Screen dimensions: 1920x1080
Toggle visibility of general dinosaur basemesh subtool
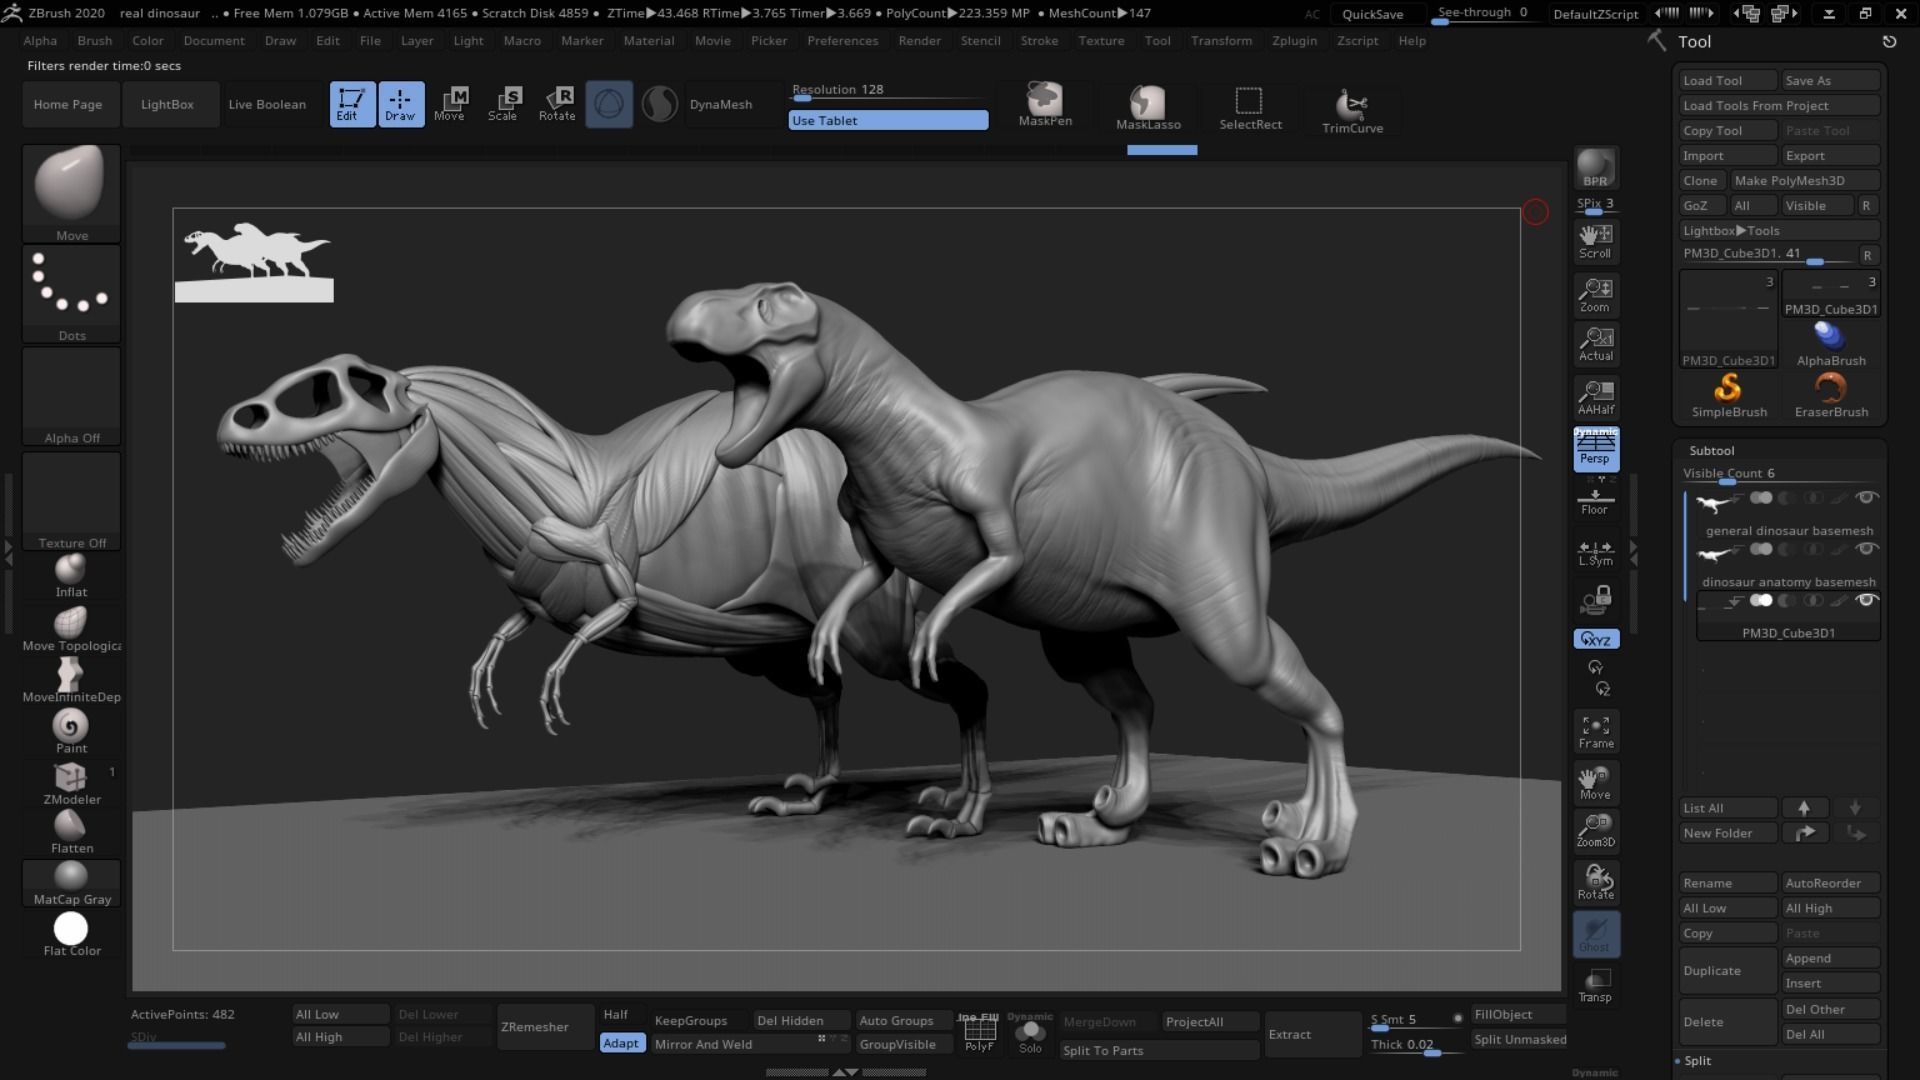pos(1866,497)
